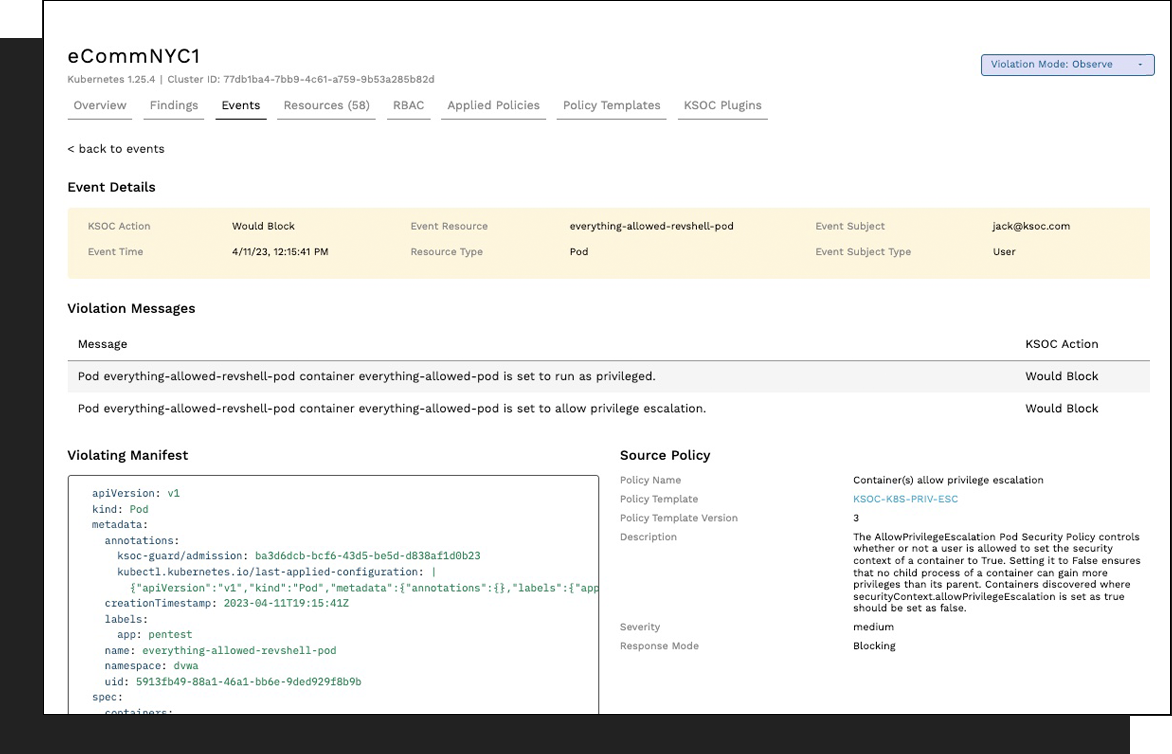Open the KSOC-K8S-PRIV-ESC policy template link
The height and width of the screenshot is (754, 1172).
coord(905,499)
